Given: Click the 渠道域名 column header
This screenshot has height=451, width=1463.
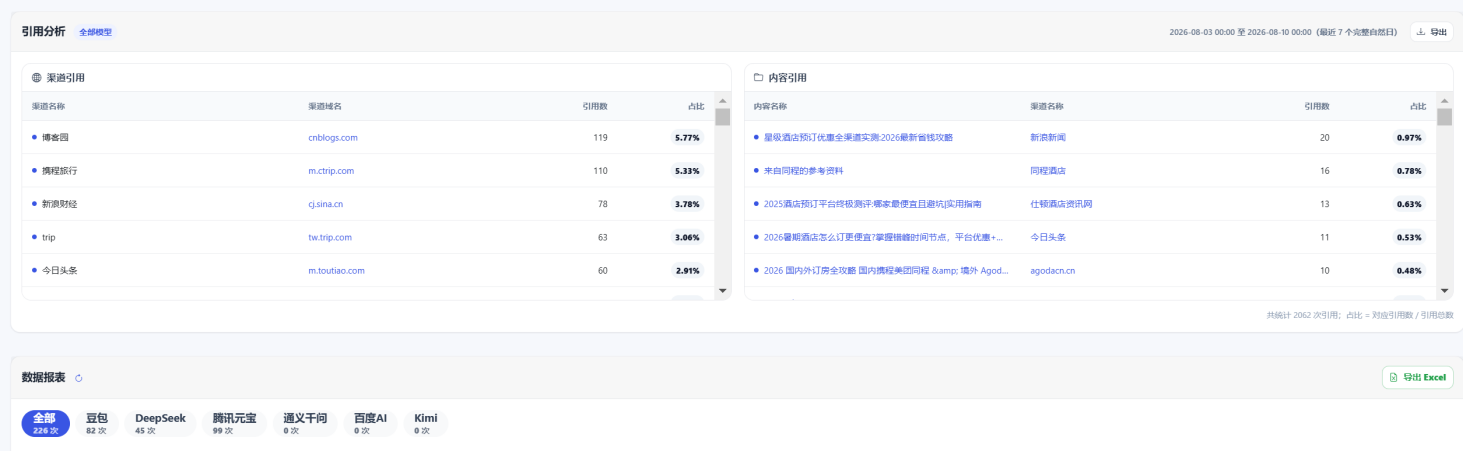Looking at the screenshot, I should coord(325,106).
